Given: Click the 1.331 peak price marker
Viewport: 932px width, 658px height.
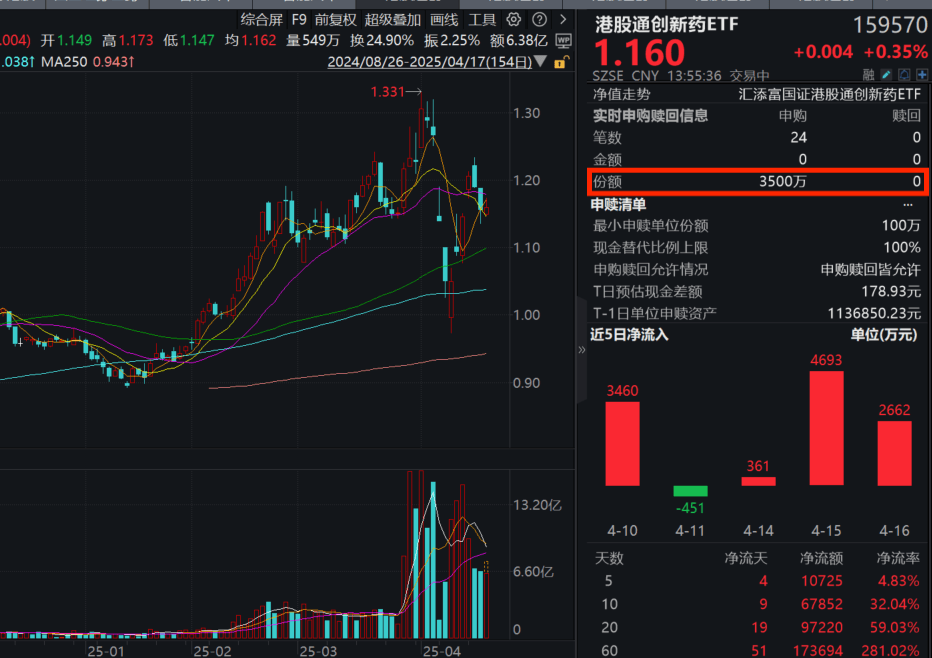Looking at the screenshot, I should point(387,92).
